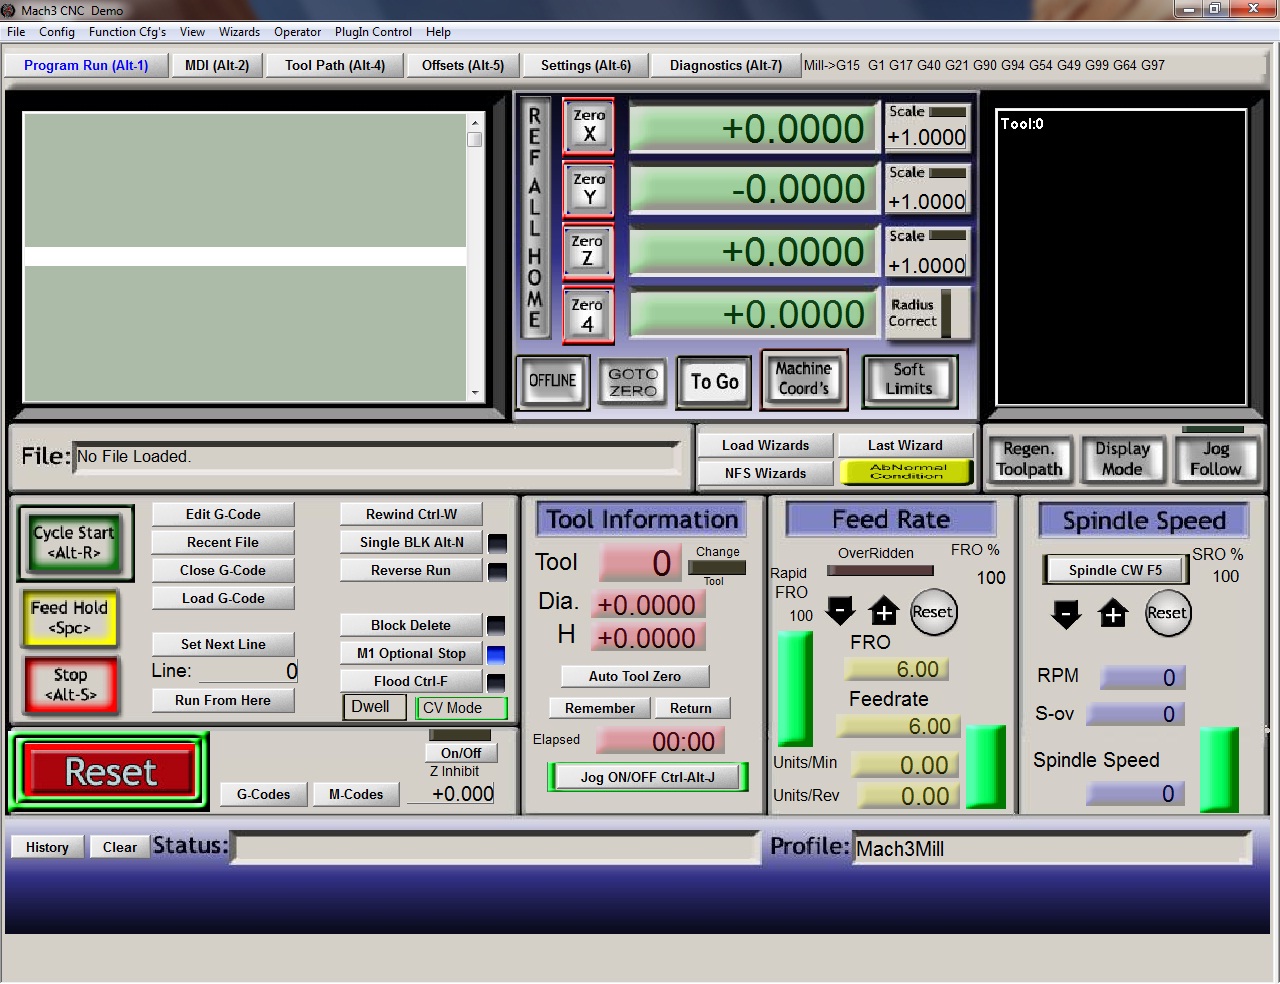Image resolution: width=1280 pixels, height=984 pixels.
Task: Toggle Flood Ctrl-F coolant
Action: pos(411,681)
